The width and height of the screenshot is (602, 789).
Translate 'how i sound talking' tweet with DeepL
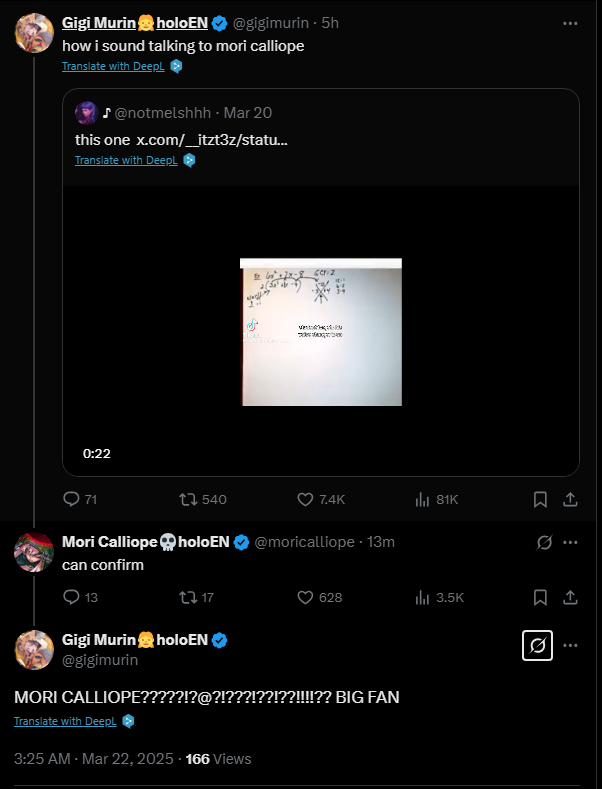click(113, 66)
